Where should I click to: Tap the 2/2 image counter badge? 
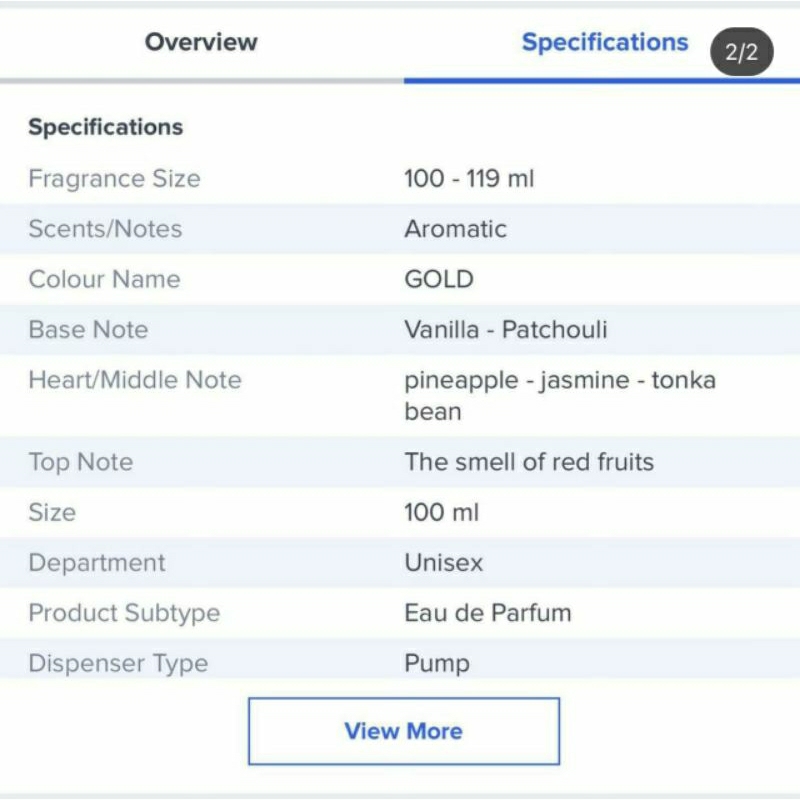741,52
